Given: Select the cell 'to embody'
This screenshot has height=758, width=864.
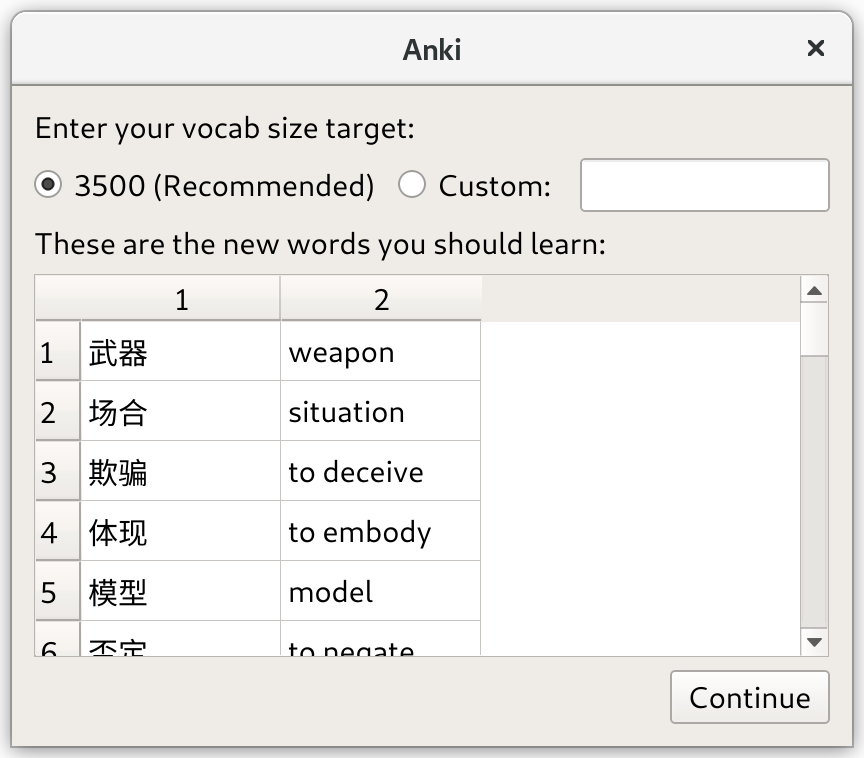Looking at the screenshot, I should (380, 531).
